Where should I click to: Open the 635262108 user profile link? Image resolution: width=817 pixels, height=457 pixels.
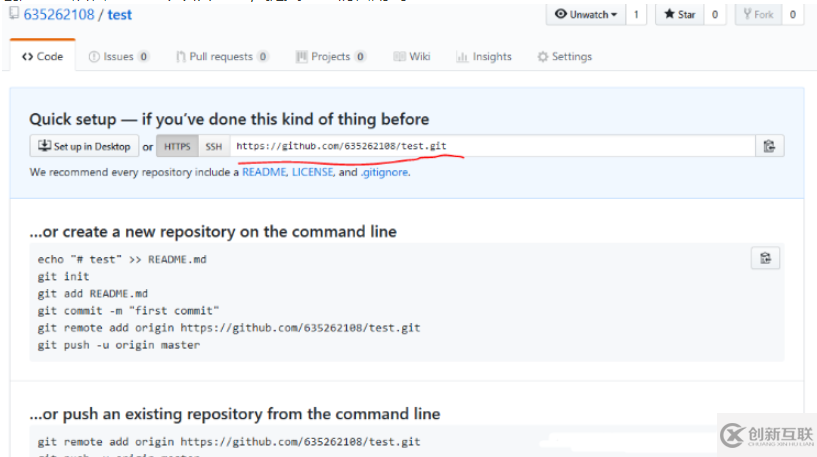pos(59,15)
